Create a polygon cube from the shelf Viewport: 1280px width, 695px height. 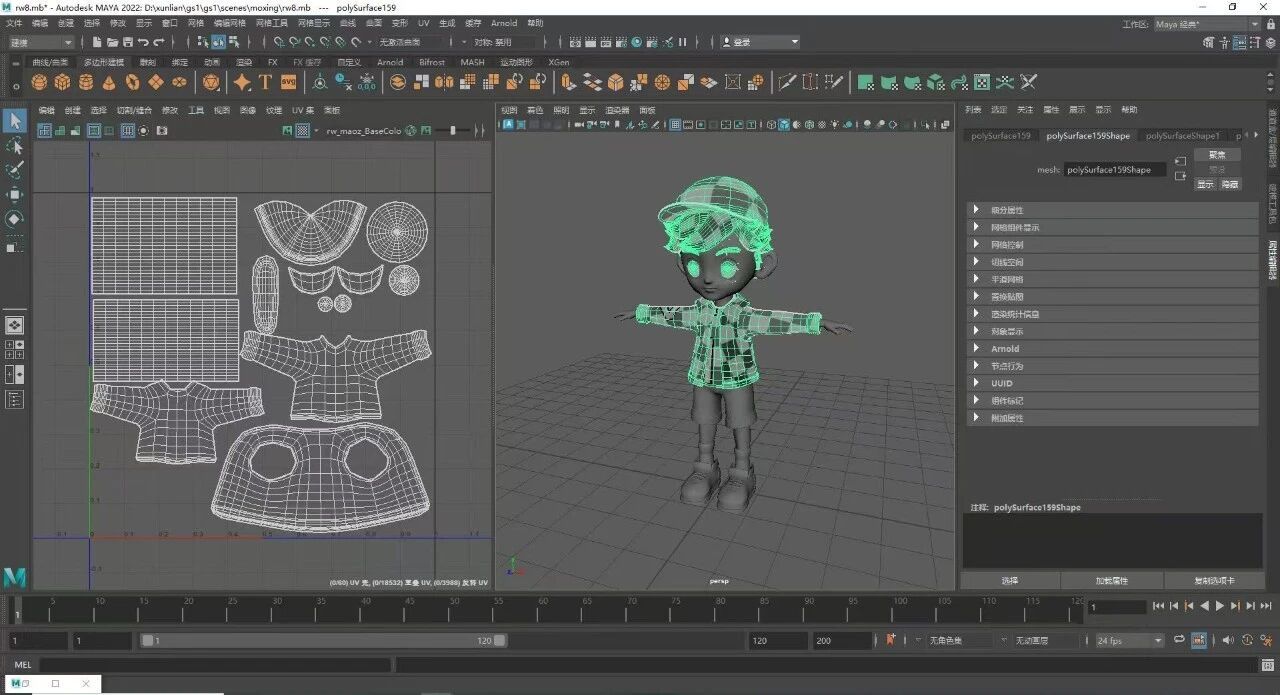(63, 82)
